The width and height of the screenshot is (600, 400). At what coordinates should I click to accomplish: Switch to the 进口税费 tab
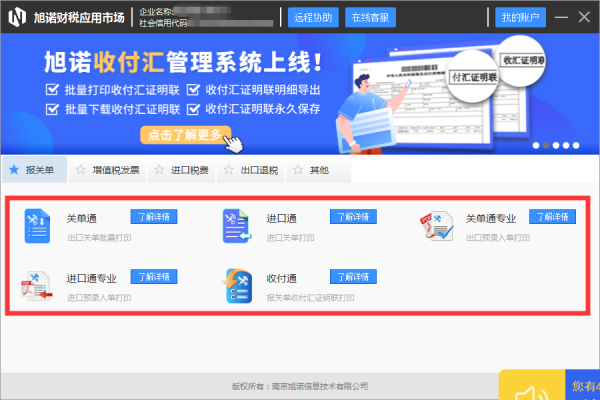(182, 170)
